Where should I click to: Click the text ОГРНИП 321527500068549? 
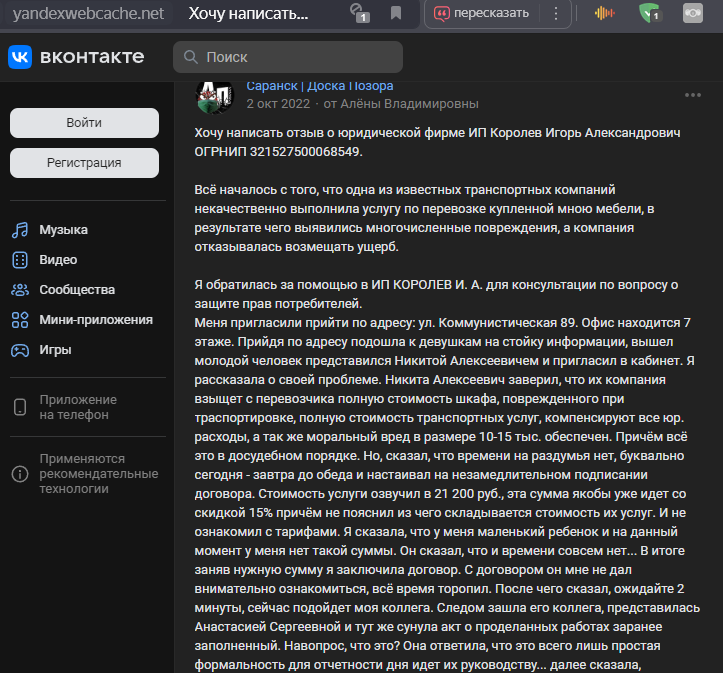[x=279, y=152]
